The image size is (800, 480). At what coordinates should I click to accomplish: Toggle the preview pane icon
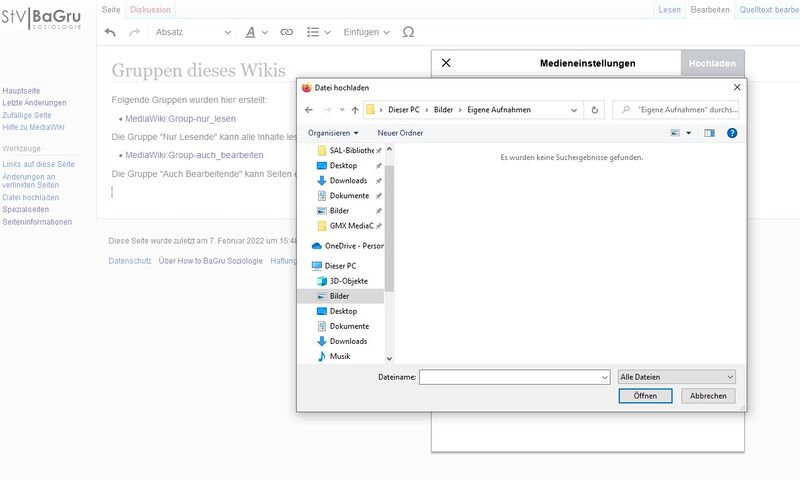pyautogui.click(x=709, y=133)
